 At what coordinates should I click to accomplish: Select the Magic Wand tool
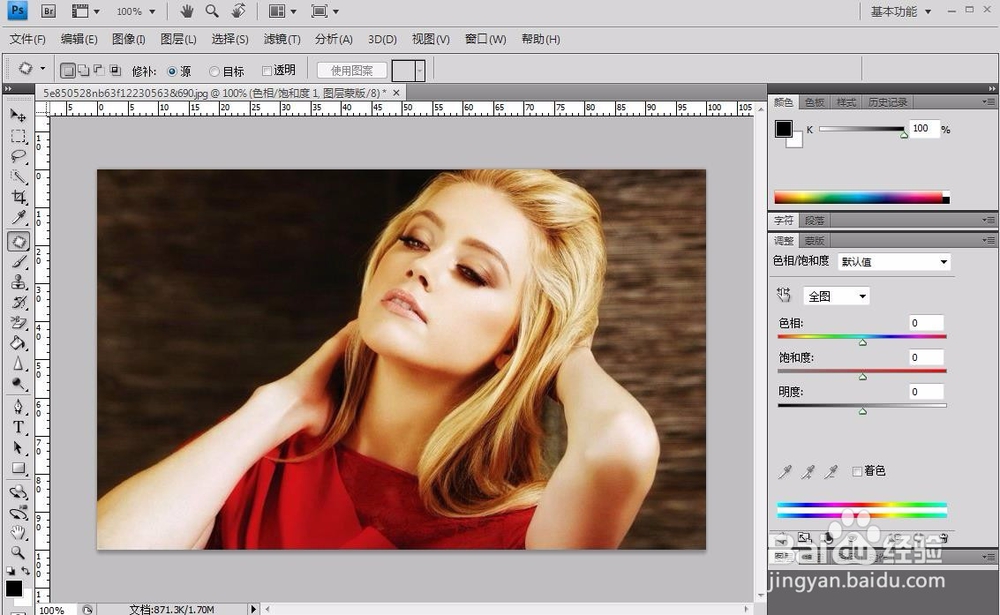pos(18,177)
